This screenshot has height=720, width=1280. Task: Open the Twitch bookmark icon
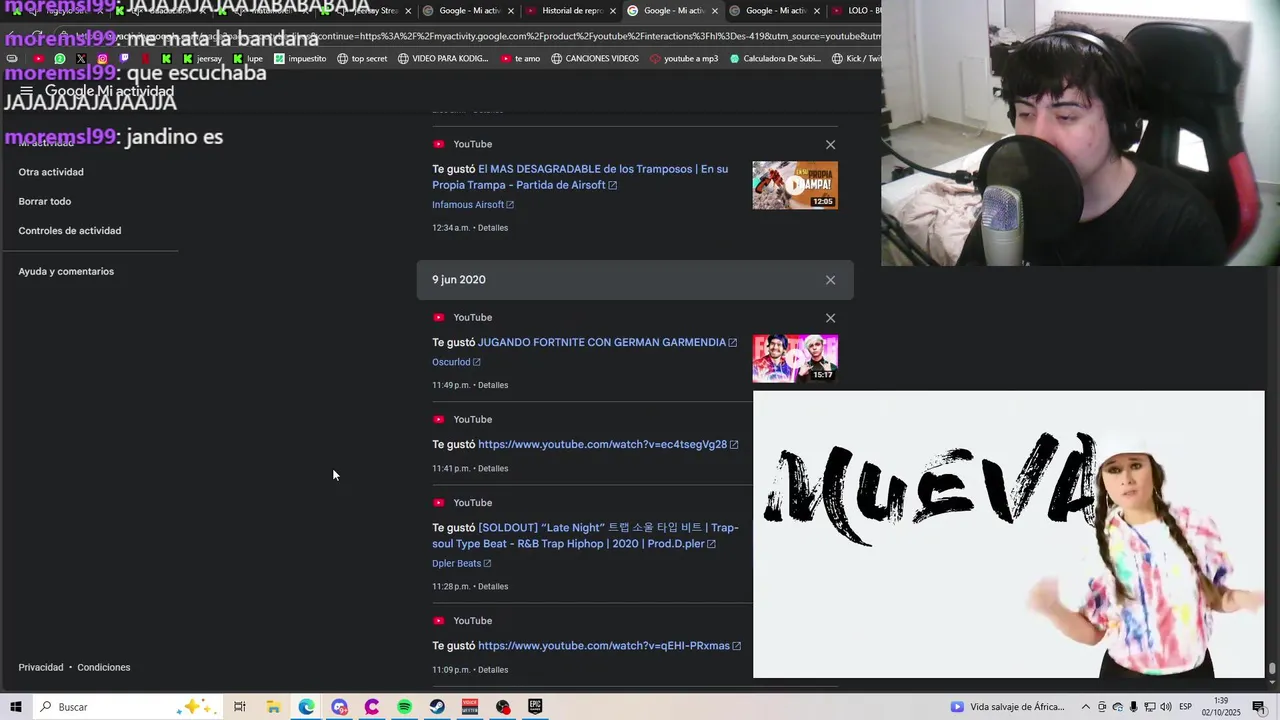tap(124, 58)
